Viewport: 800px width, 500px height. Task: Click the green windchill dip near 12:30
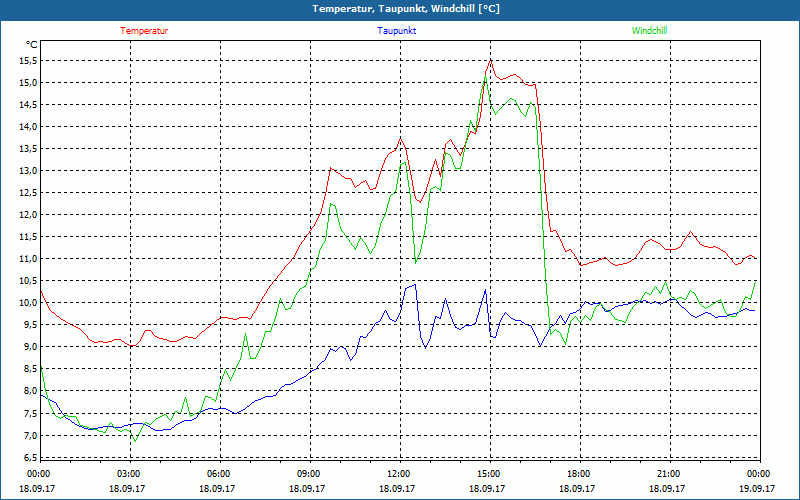(416, 263)
